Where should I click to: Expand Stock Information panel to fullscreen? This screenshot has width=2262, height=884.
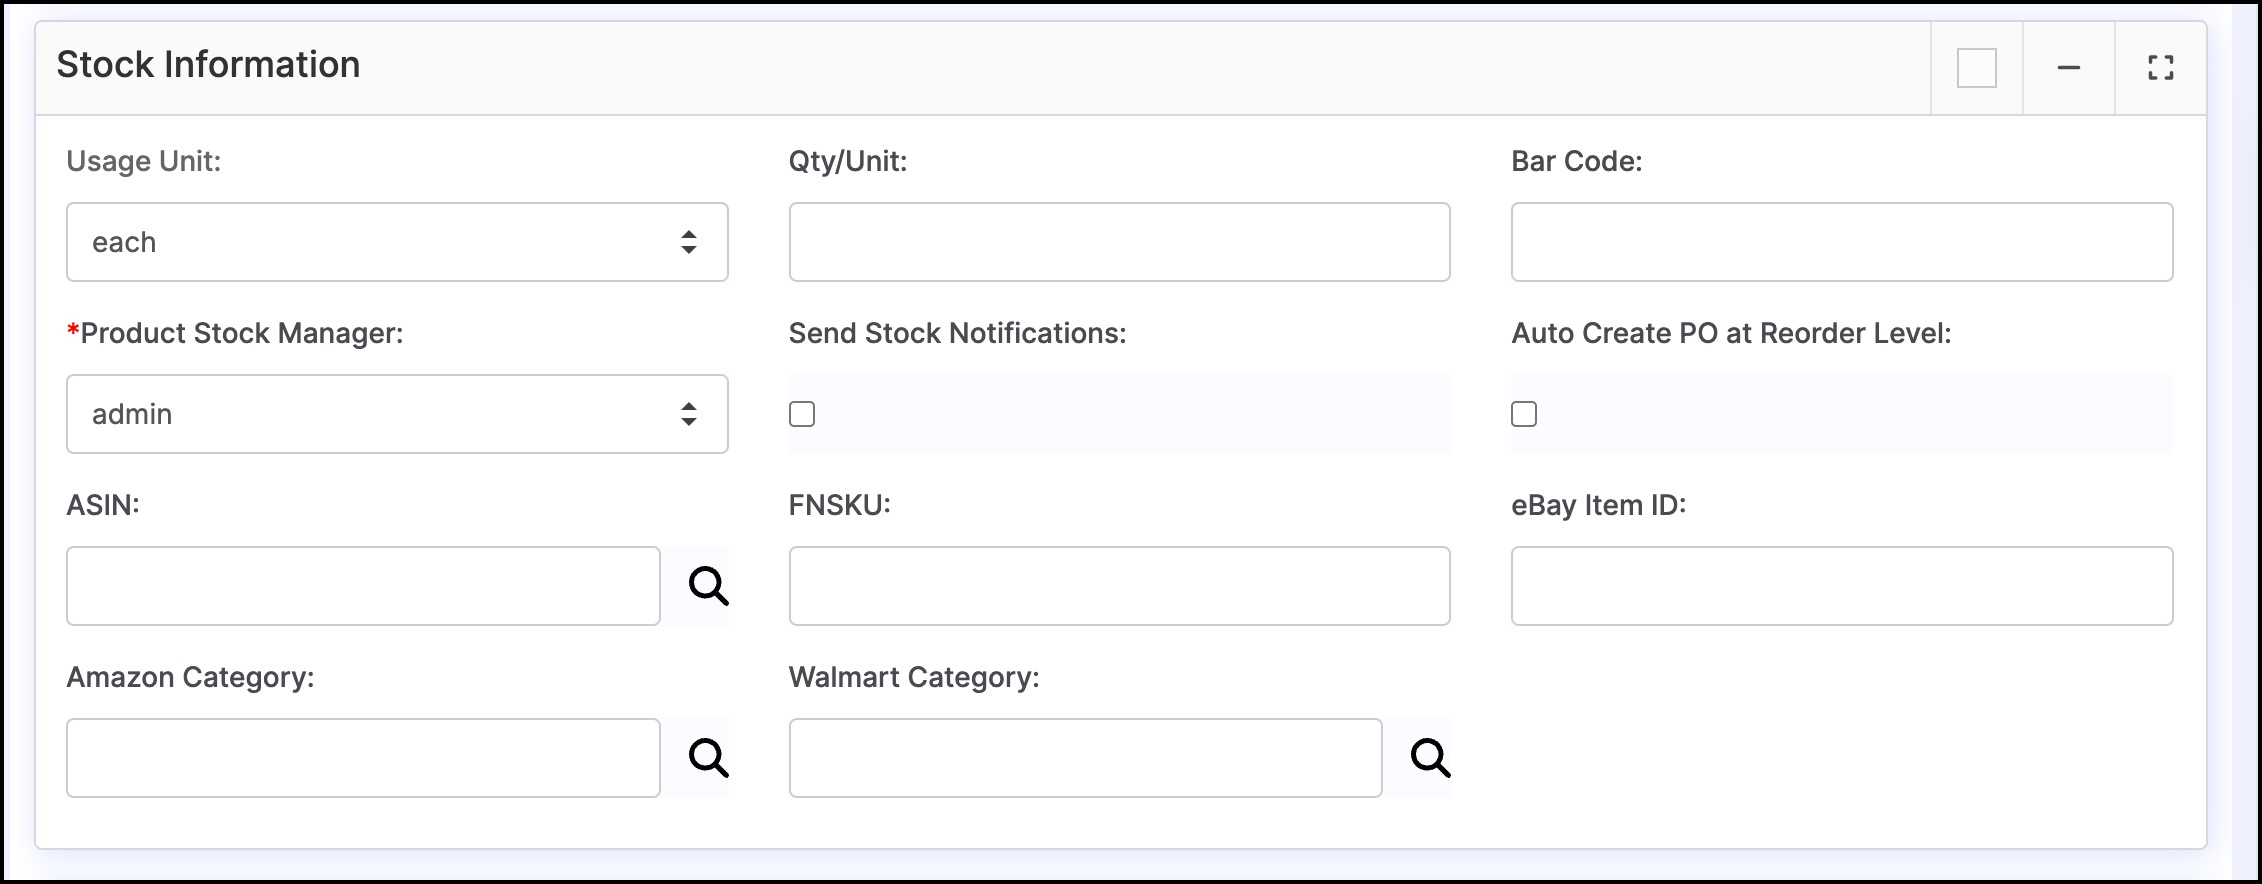coord(2160,68)
